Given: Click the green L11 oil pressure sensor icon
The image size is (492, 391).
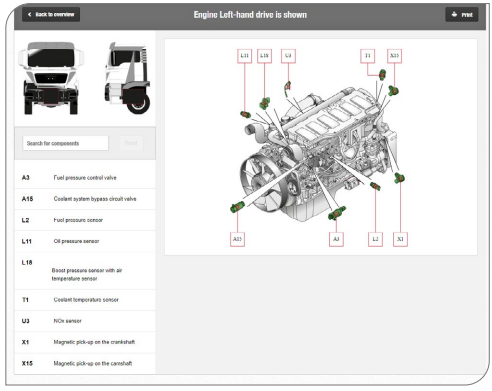Looking at the screenshot, I should click(245, 114).
